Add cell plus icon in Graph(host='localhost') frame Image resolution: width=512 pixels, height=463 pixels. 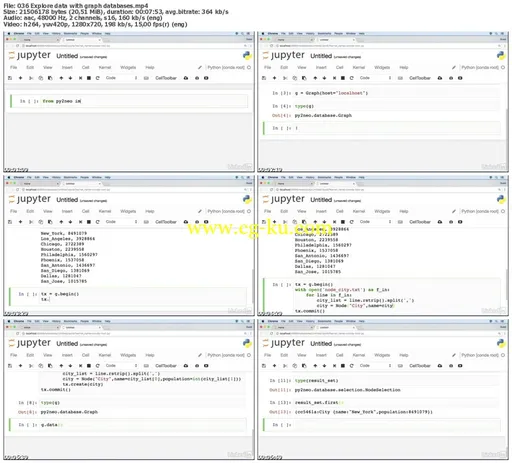[274, 78]
